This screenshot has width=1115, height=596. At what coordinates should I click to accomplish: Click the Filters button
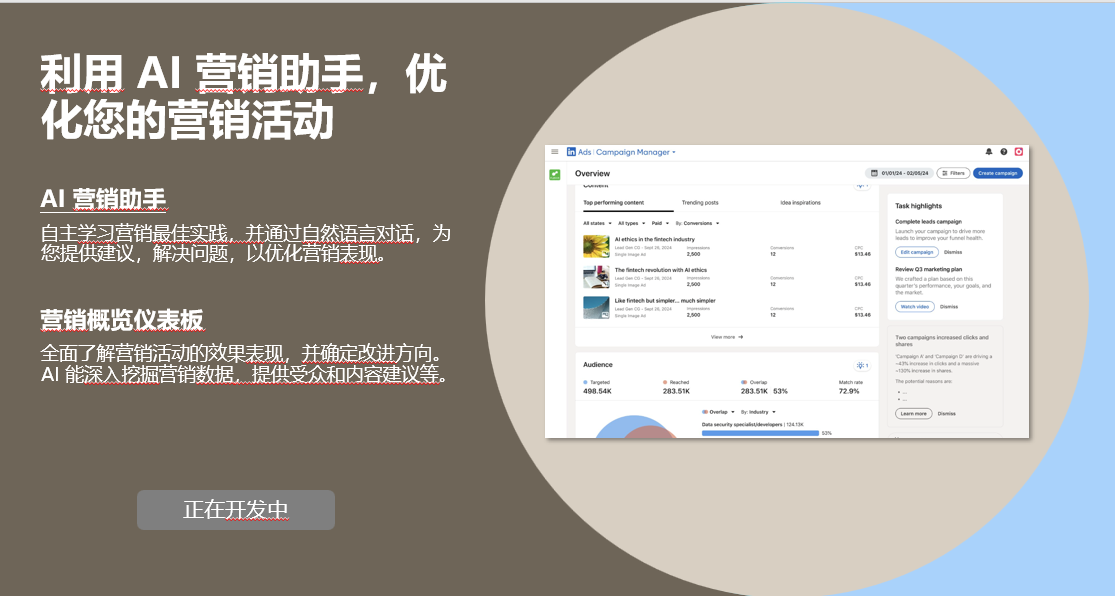[x=953, y=173]
